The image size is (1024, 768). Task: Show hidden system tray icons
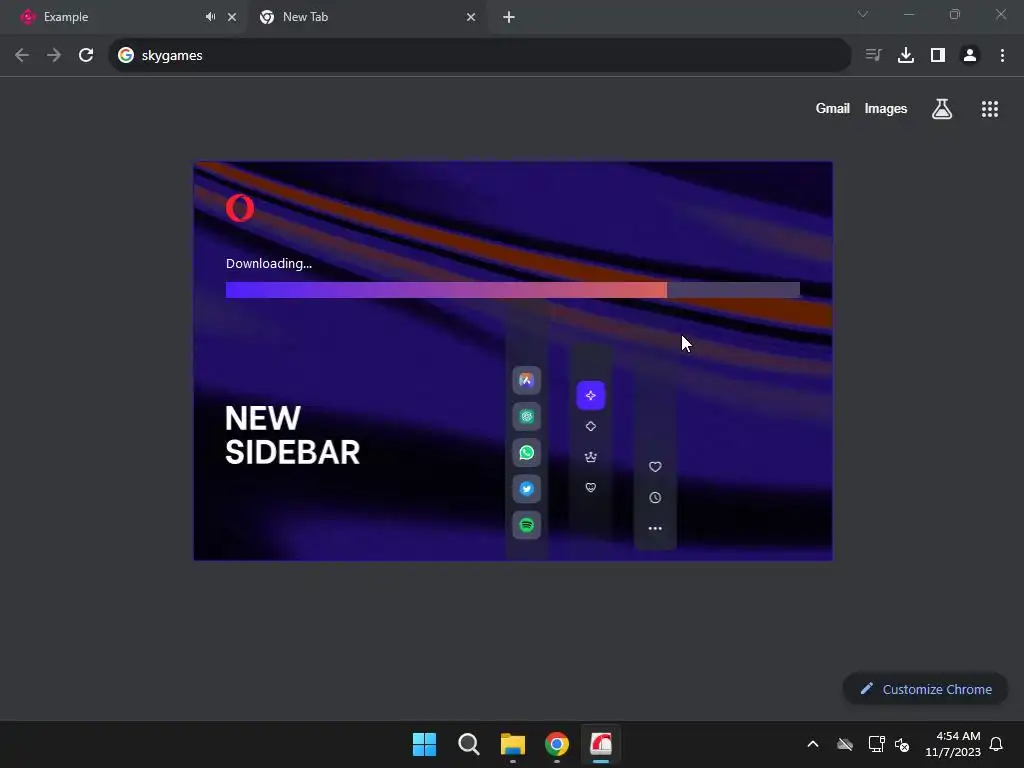click(x=813, y=744)
